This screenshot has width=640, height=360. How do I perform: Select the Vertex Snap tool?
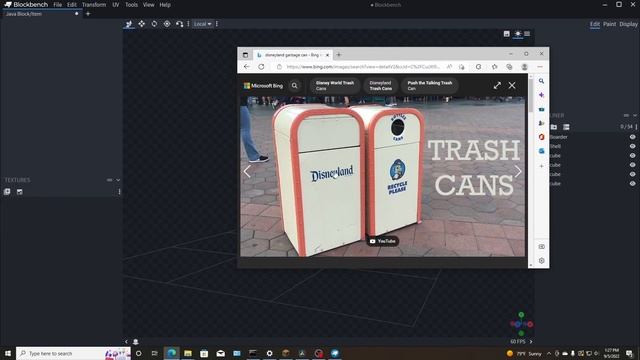[x=180, y=24]
